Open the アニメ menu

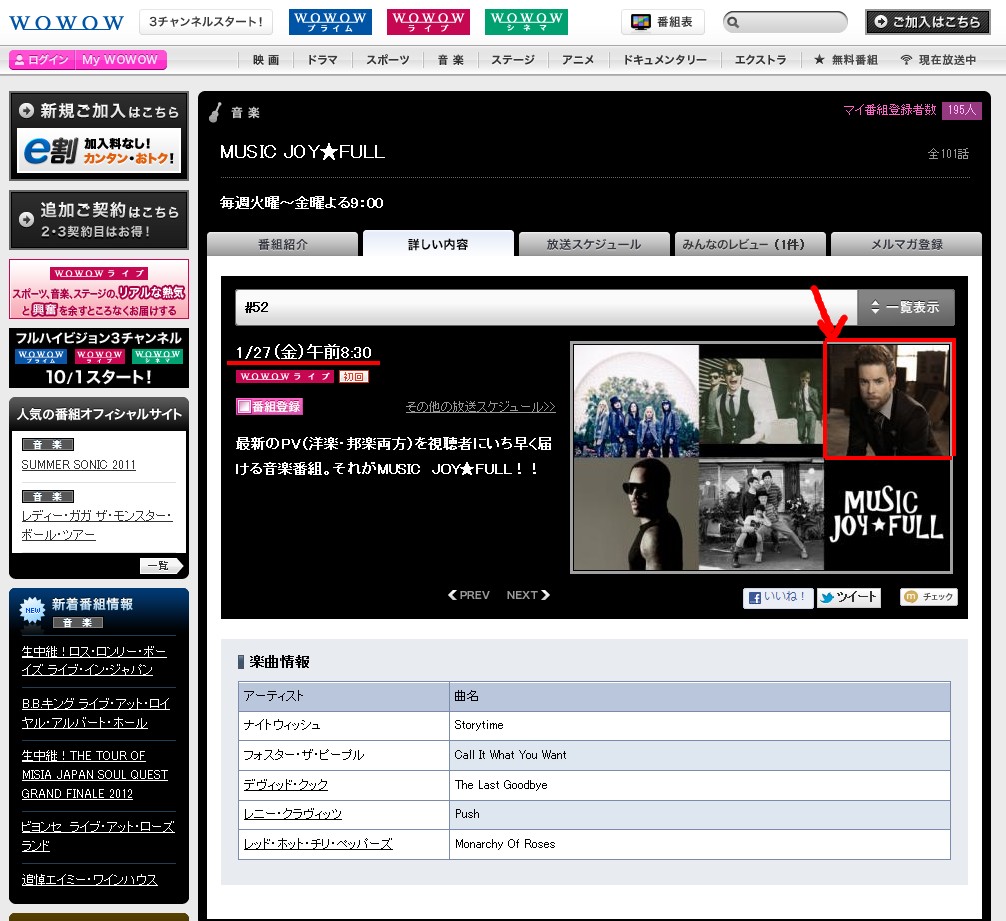578,60
